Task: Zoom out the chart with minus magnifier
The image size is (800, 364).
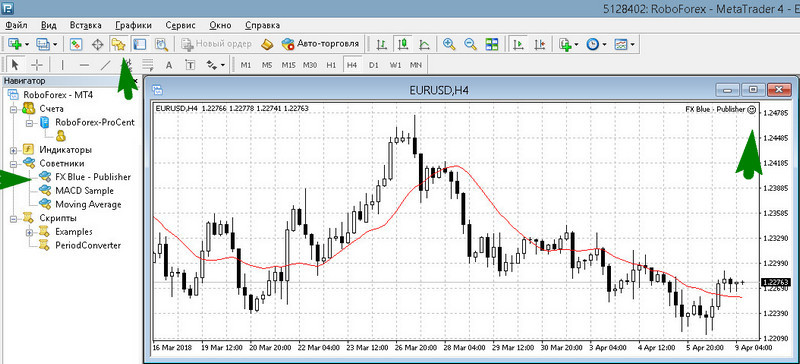Action: point(470,44)
